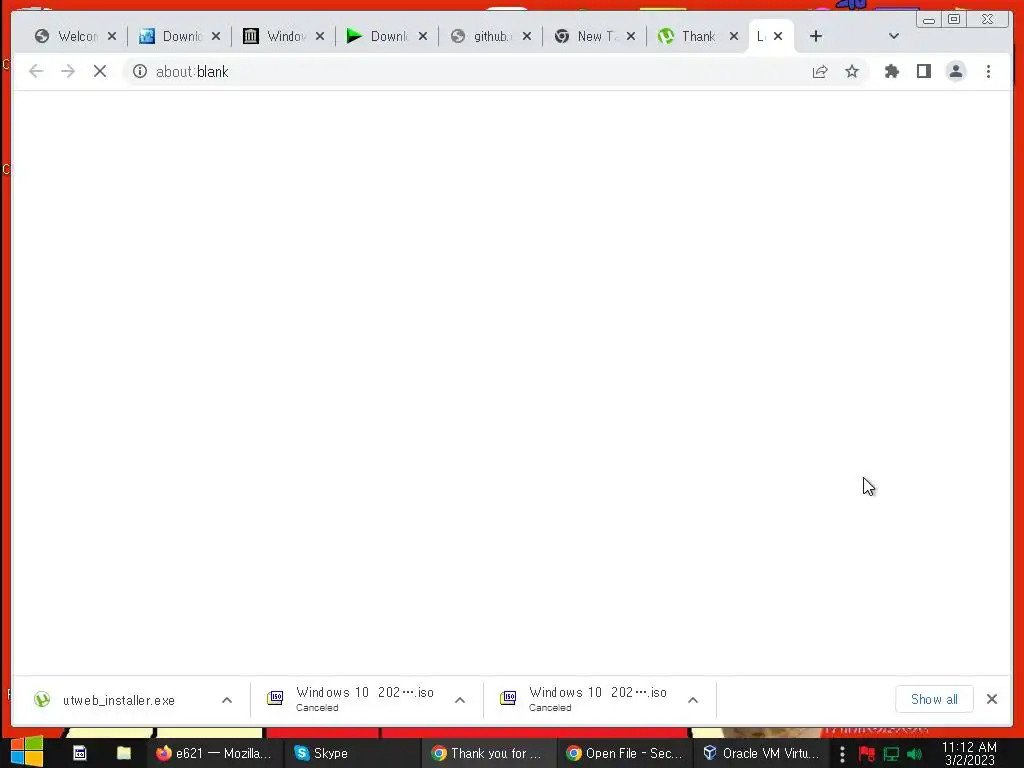The height and width of the screenshot is (768, 1024).
Task: Switch to the Download tab with green arrow
Action: click(x=379, y=37)
